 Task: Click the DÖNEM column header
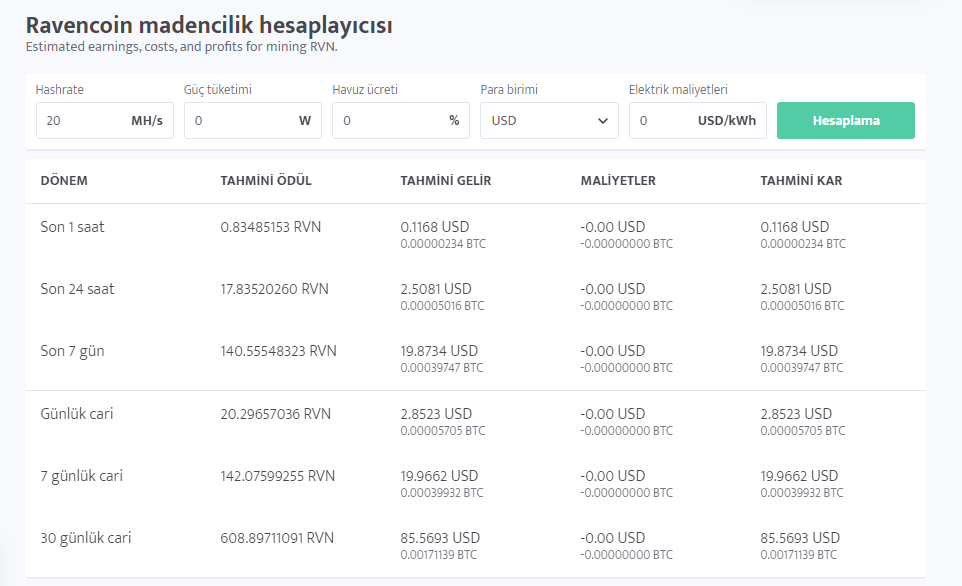[x=64, y=180]
